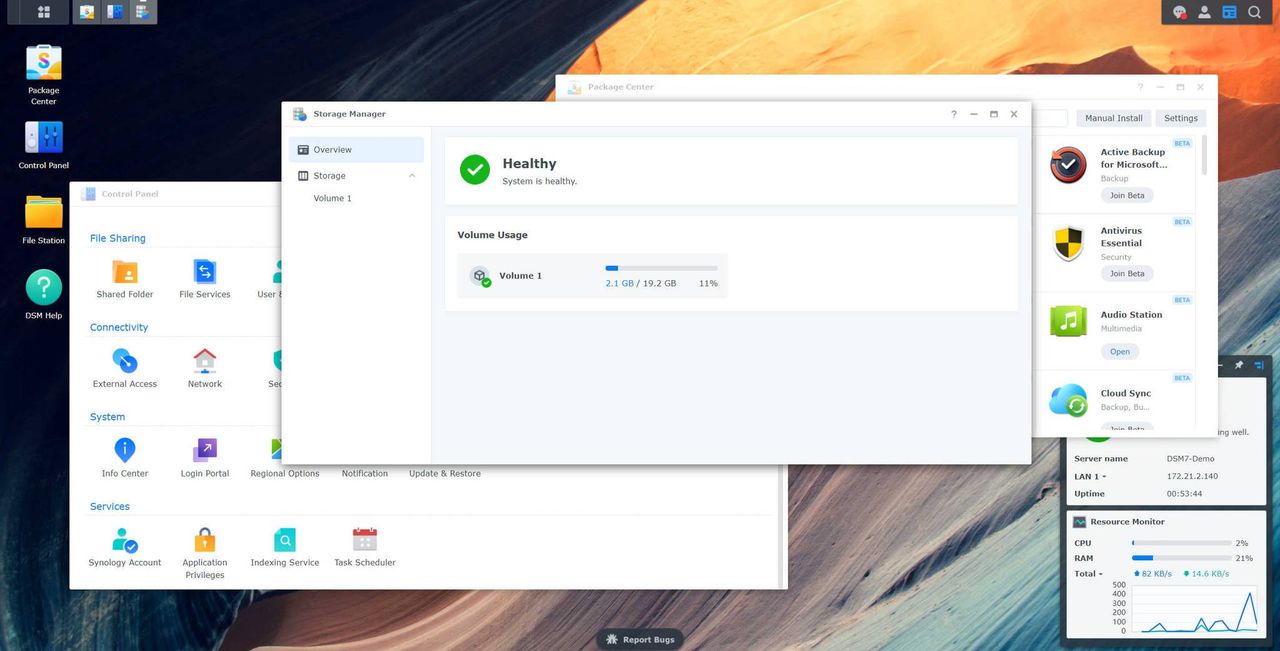Viewport: 1280px width, 651px height.
Task: Open the search magnifier in top bar
Action: 1254,13
